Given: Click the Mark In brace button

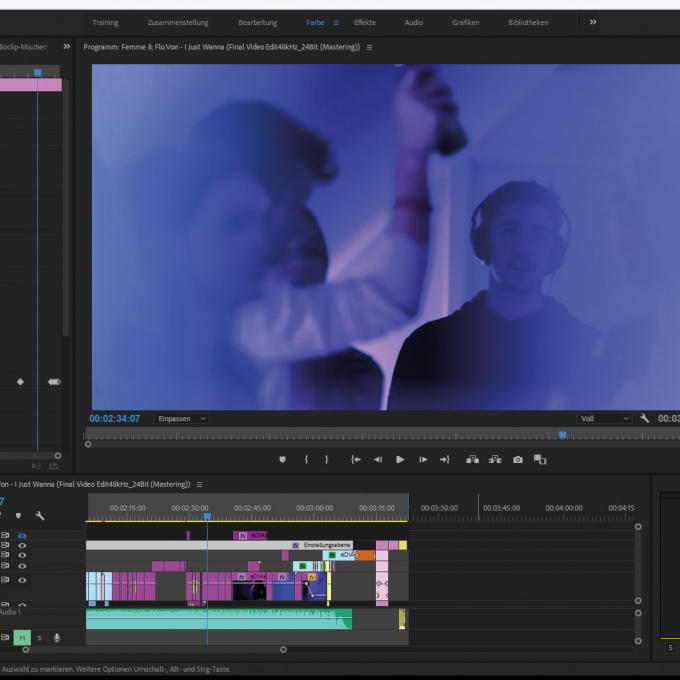Looking at the screenshot, I should tap(306, 459).
